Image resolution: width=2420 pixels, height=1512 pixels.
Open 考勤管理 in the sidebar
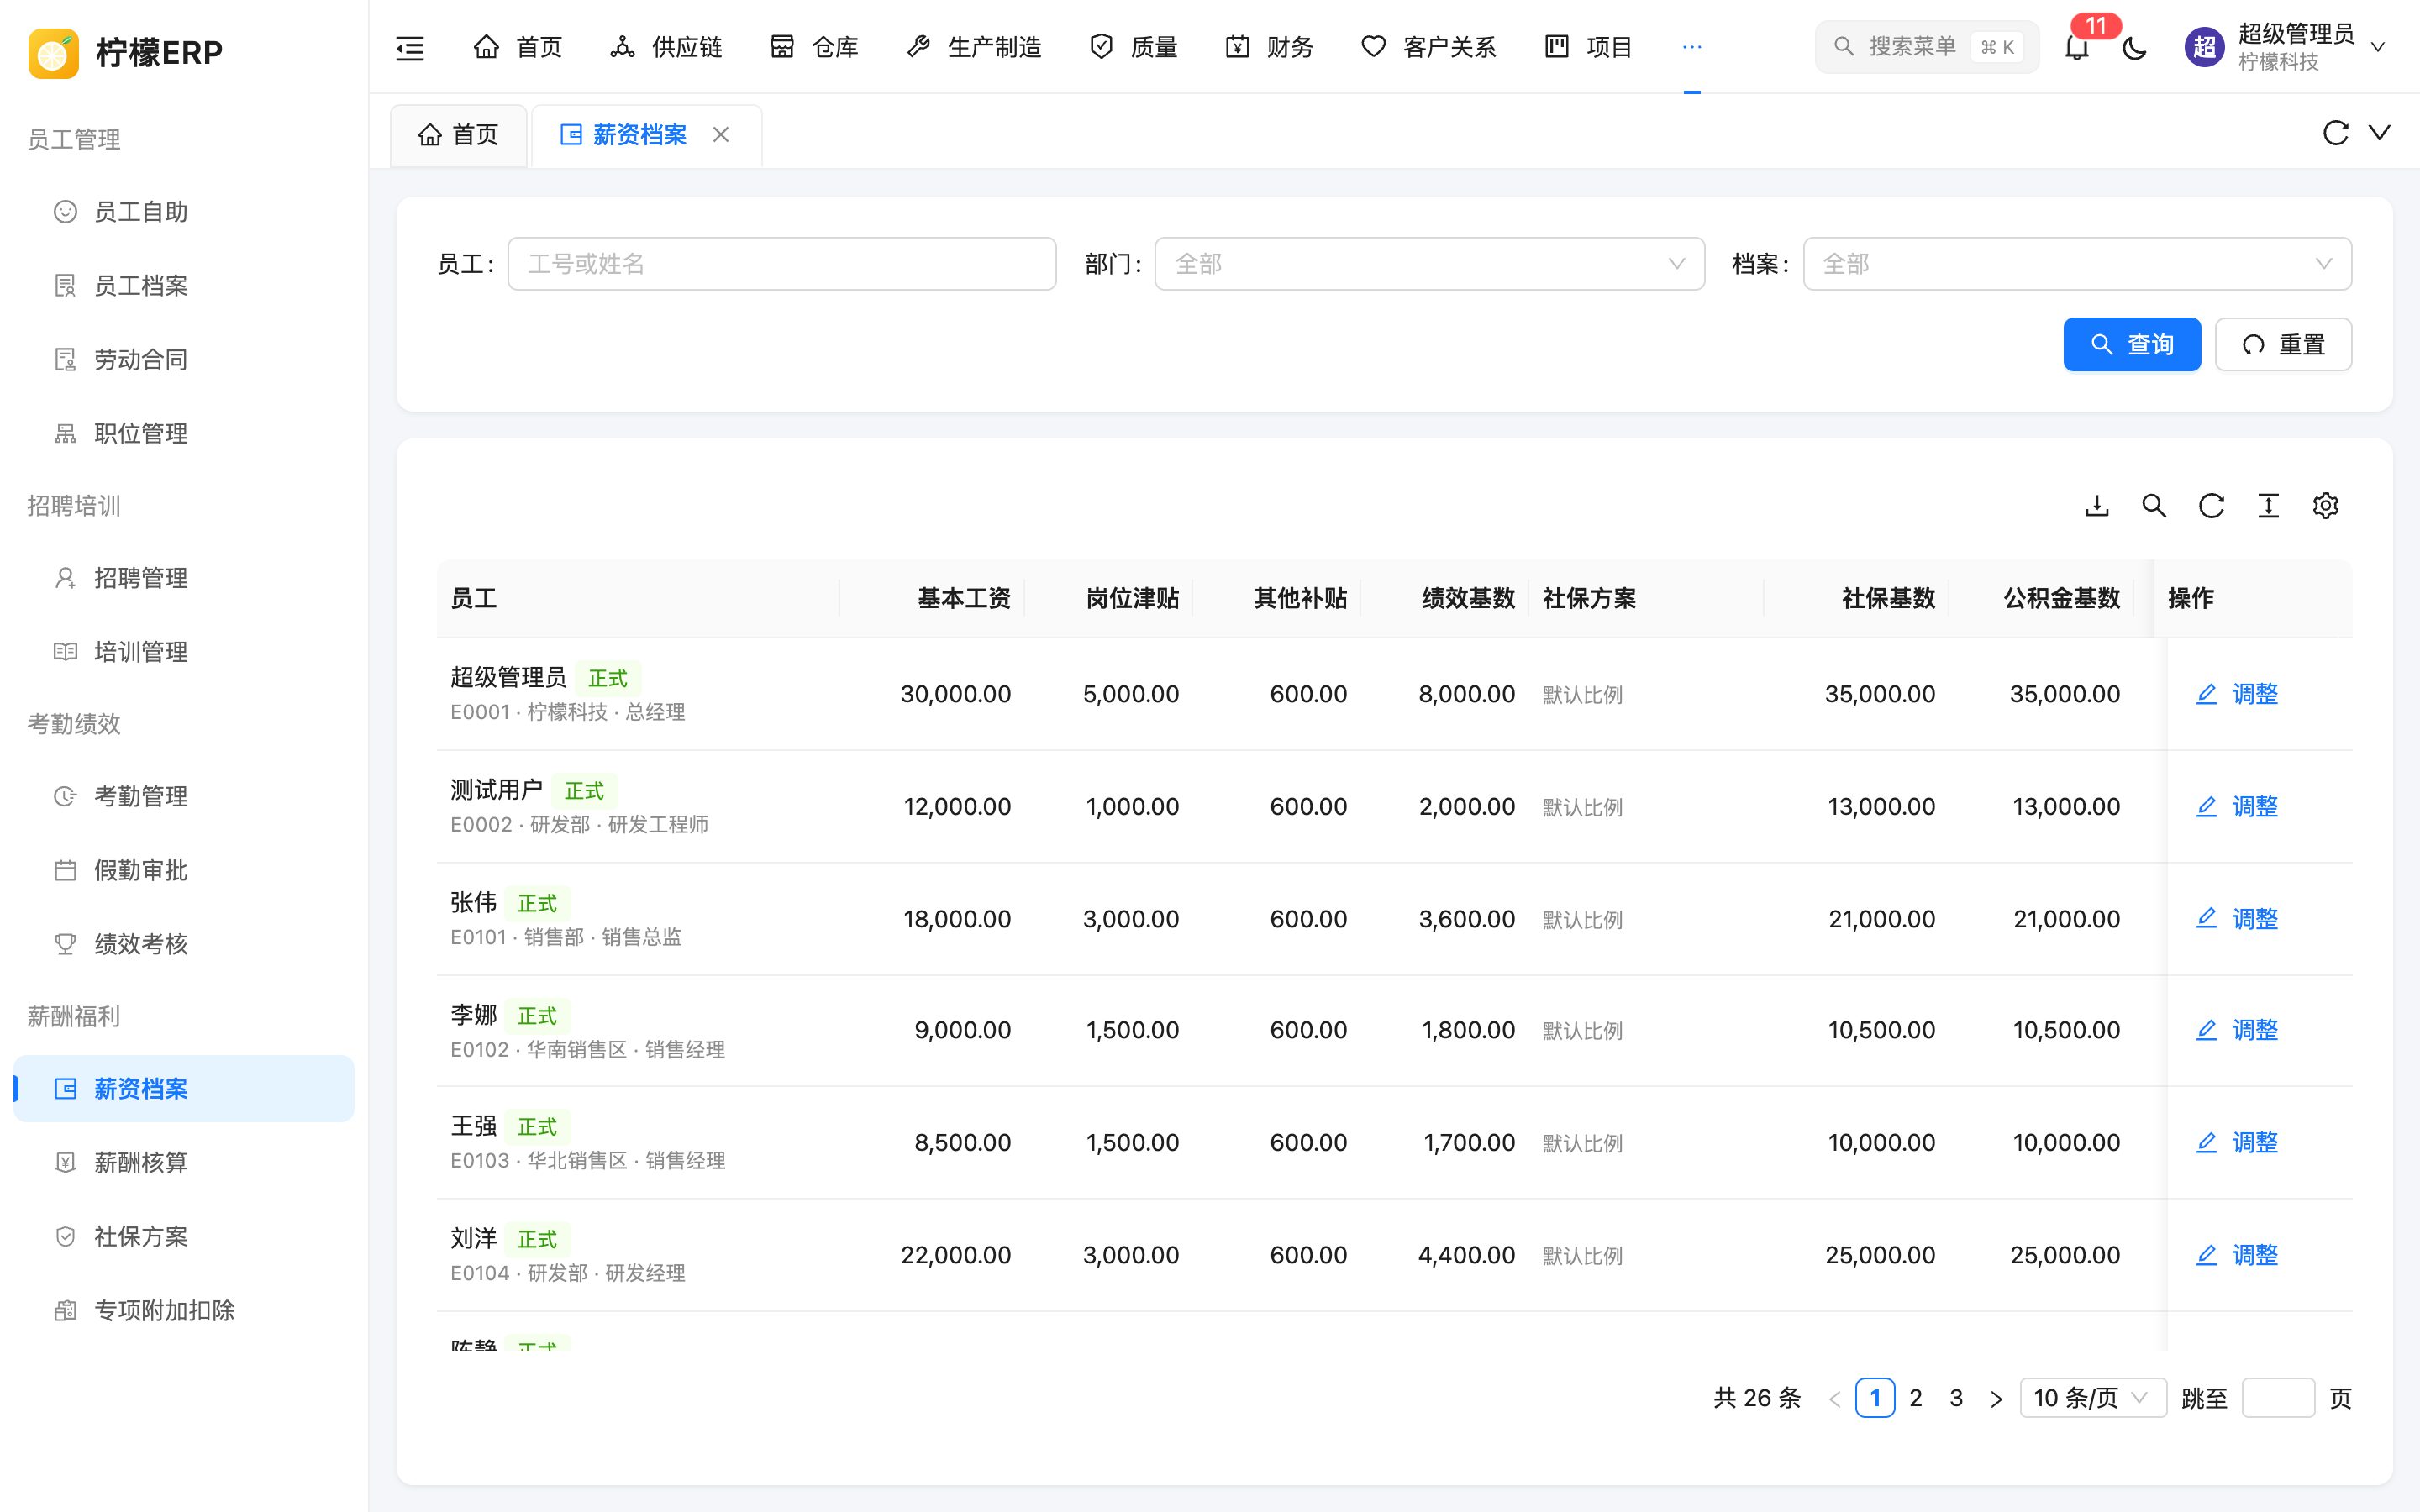[184, 796]
